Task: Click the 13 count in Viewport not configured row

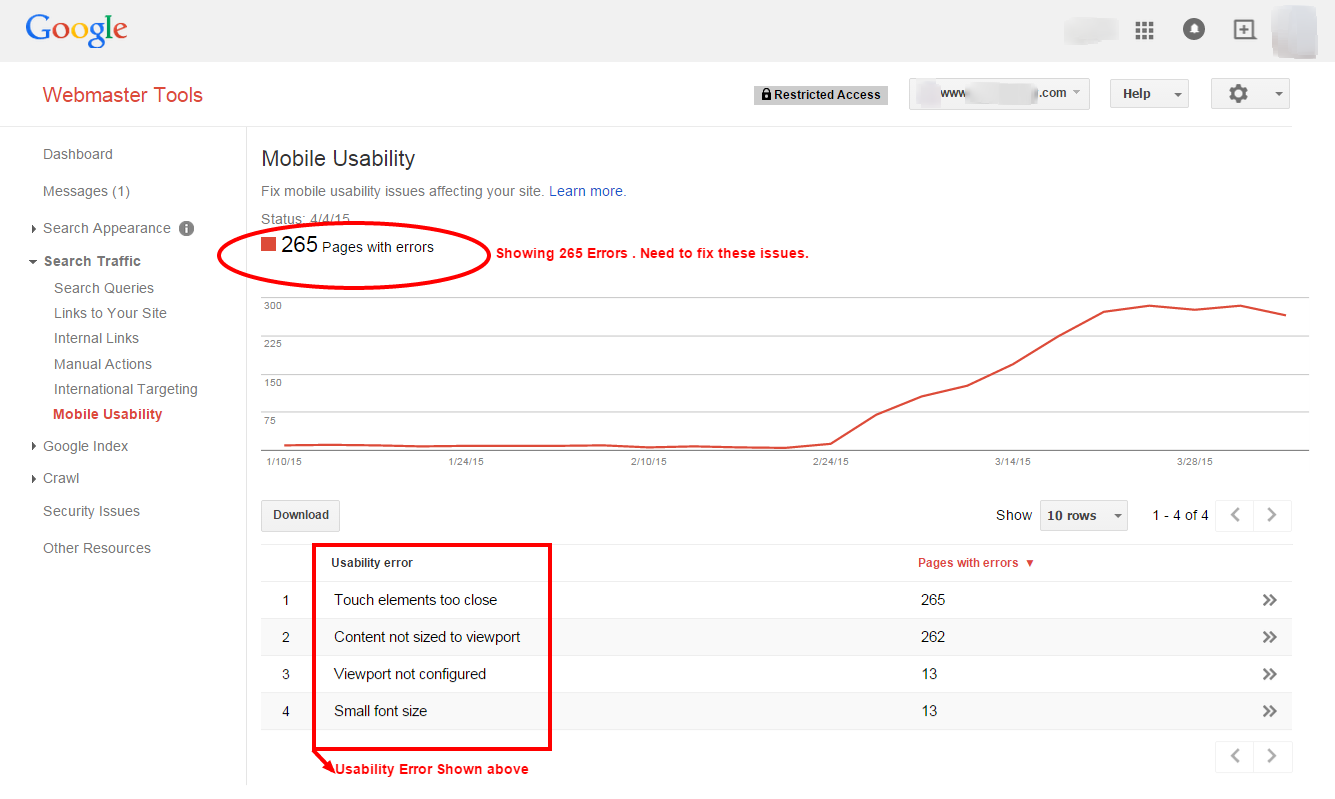Action: pos(929,674)
